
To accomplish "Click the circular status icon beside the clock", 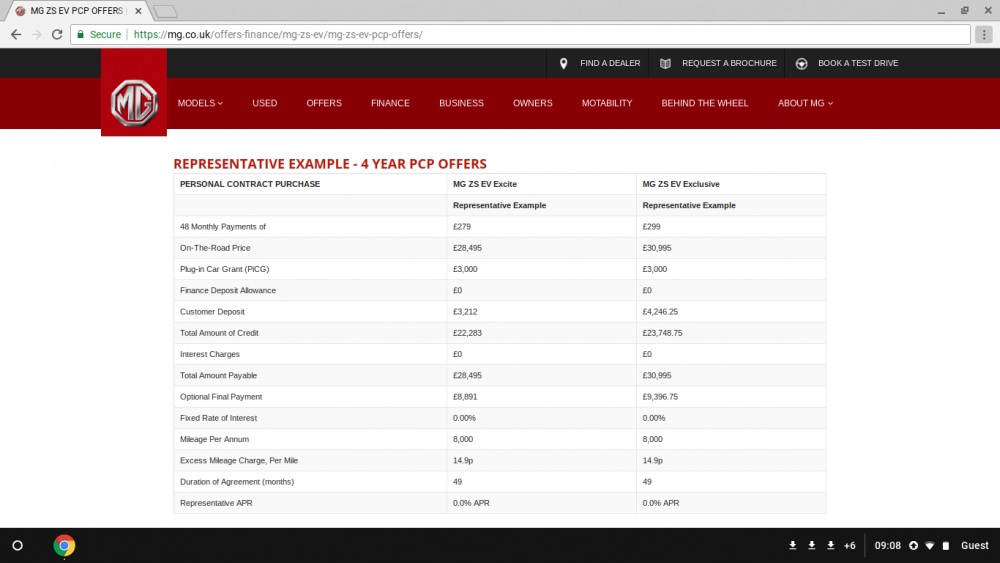I will click(x=913, y=546).
